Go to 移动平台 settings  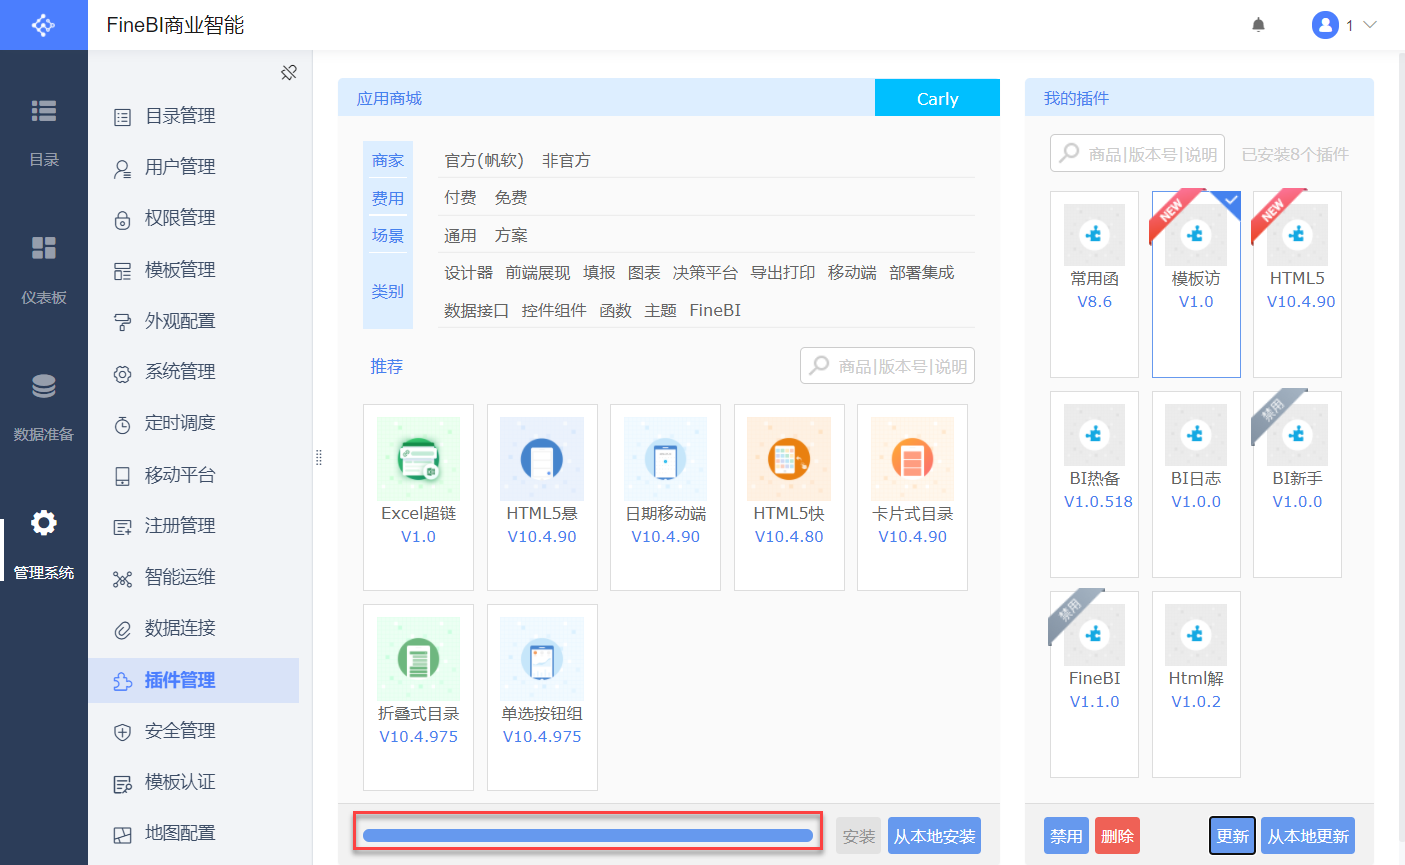pyautogui.click(x=193, y=475)
